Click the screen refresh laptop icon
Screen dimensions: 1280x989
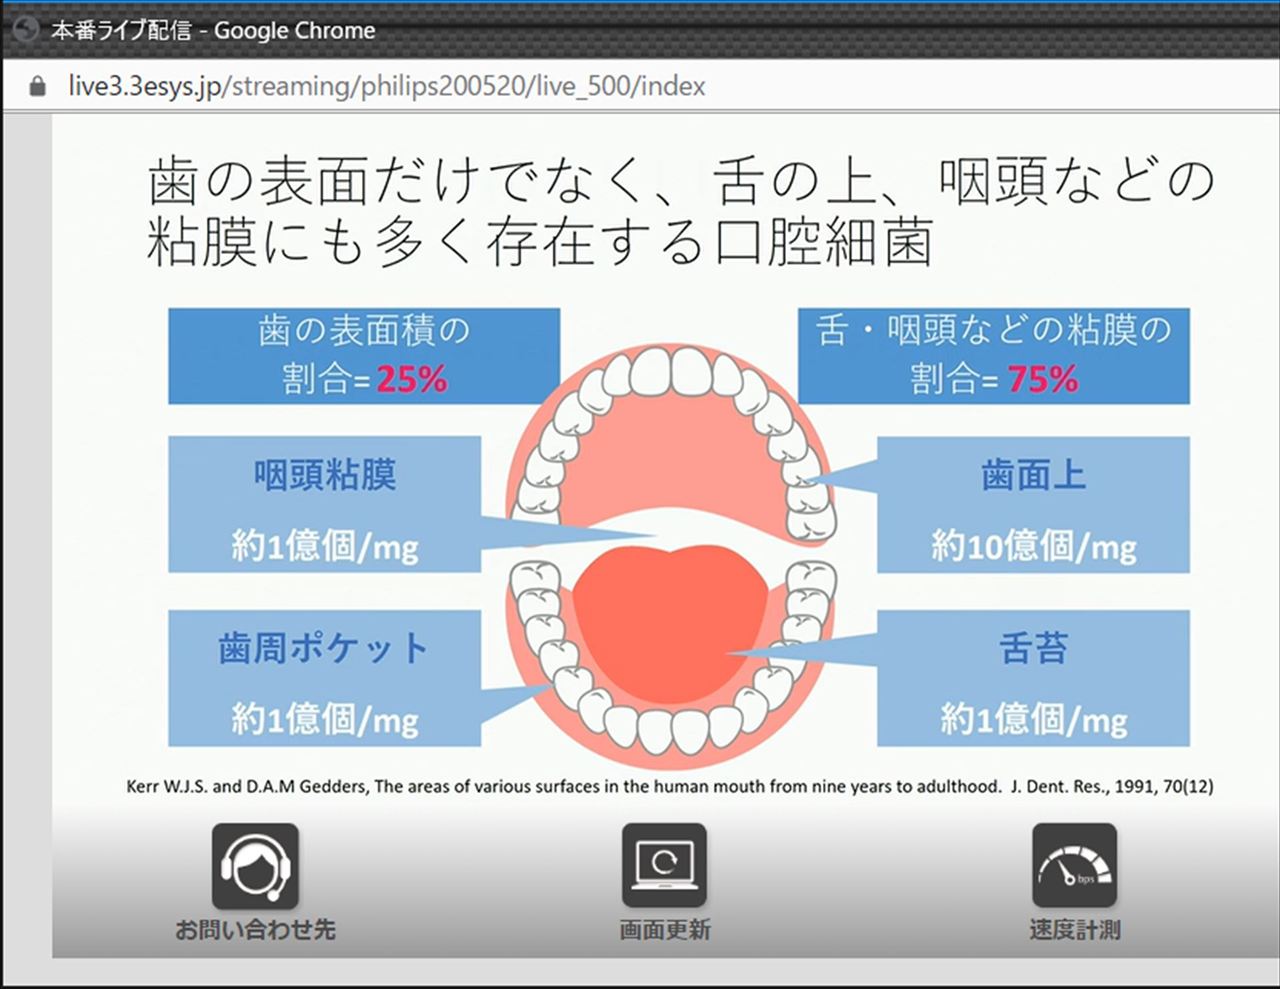664,866
